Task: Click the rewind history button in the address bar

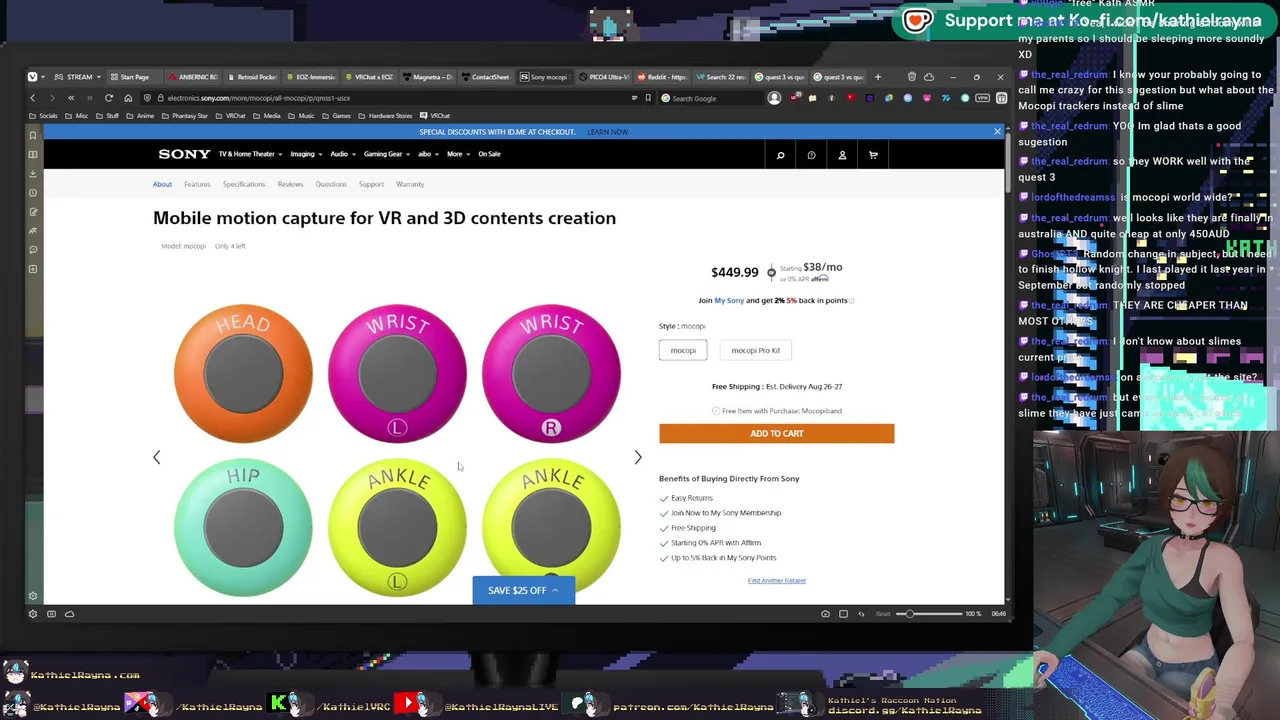Action: click(x=71, y=98)
